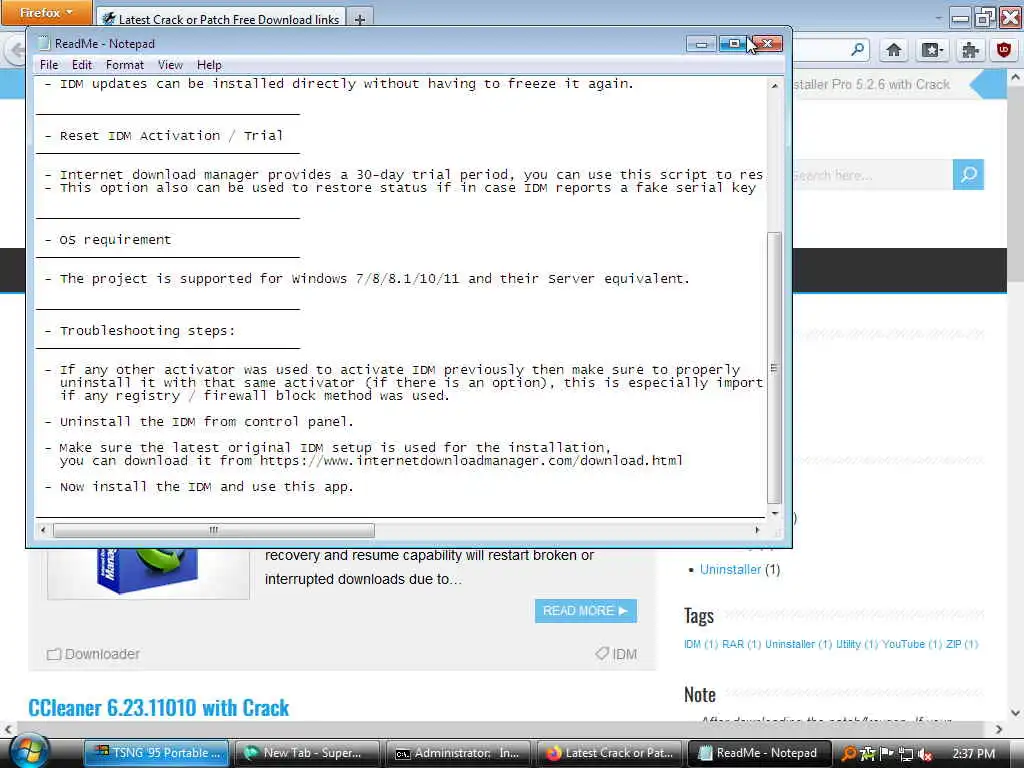This screenshot has width=1024, height=768.
Task: Click 'Troubleshooting steps:' heading text
Action: [x=147, y=331]
